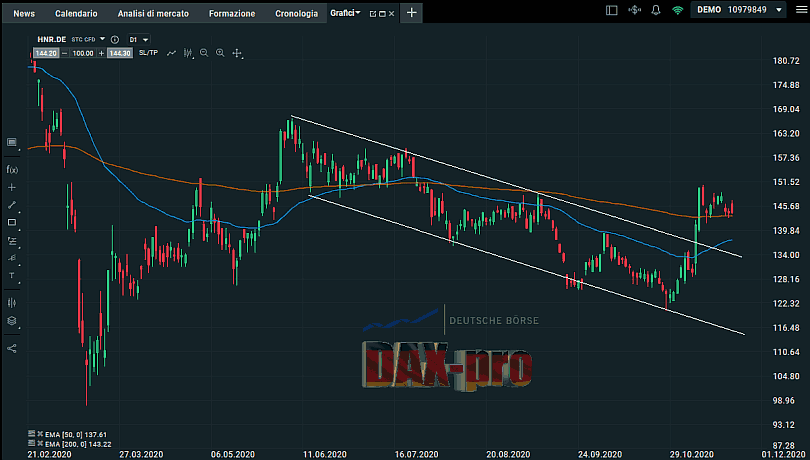Open the toolbar candlestick chart style selector
This screenshot has height=460, width=810.
point(188,53)
